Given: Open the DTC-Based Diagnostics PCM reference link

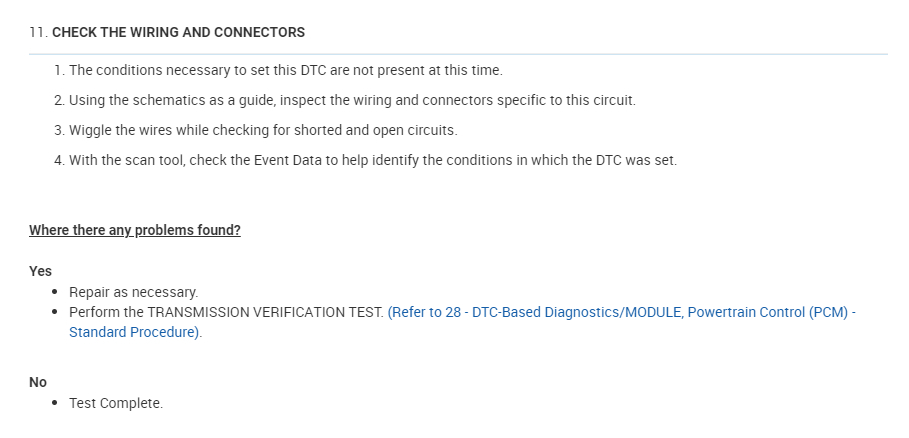Looking at the screenshot, I should point(620,313).
